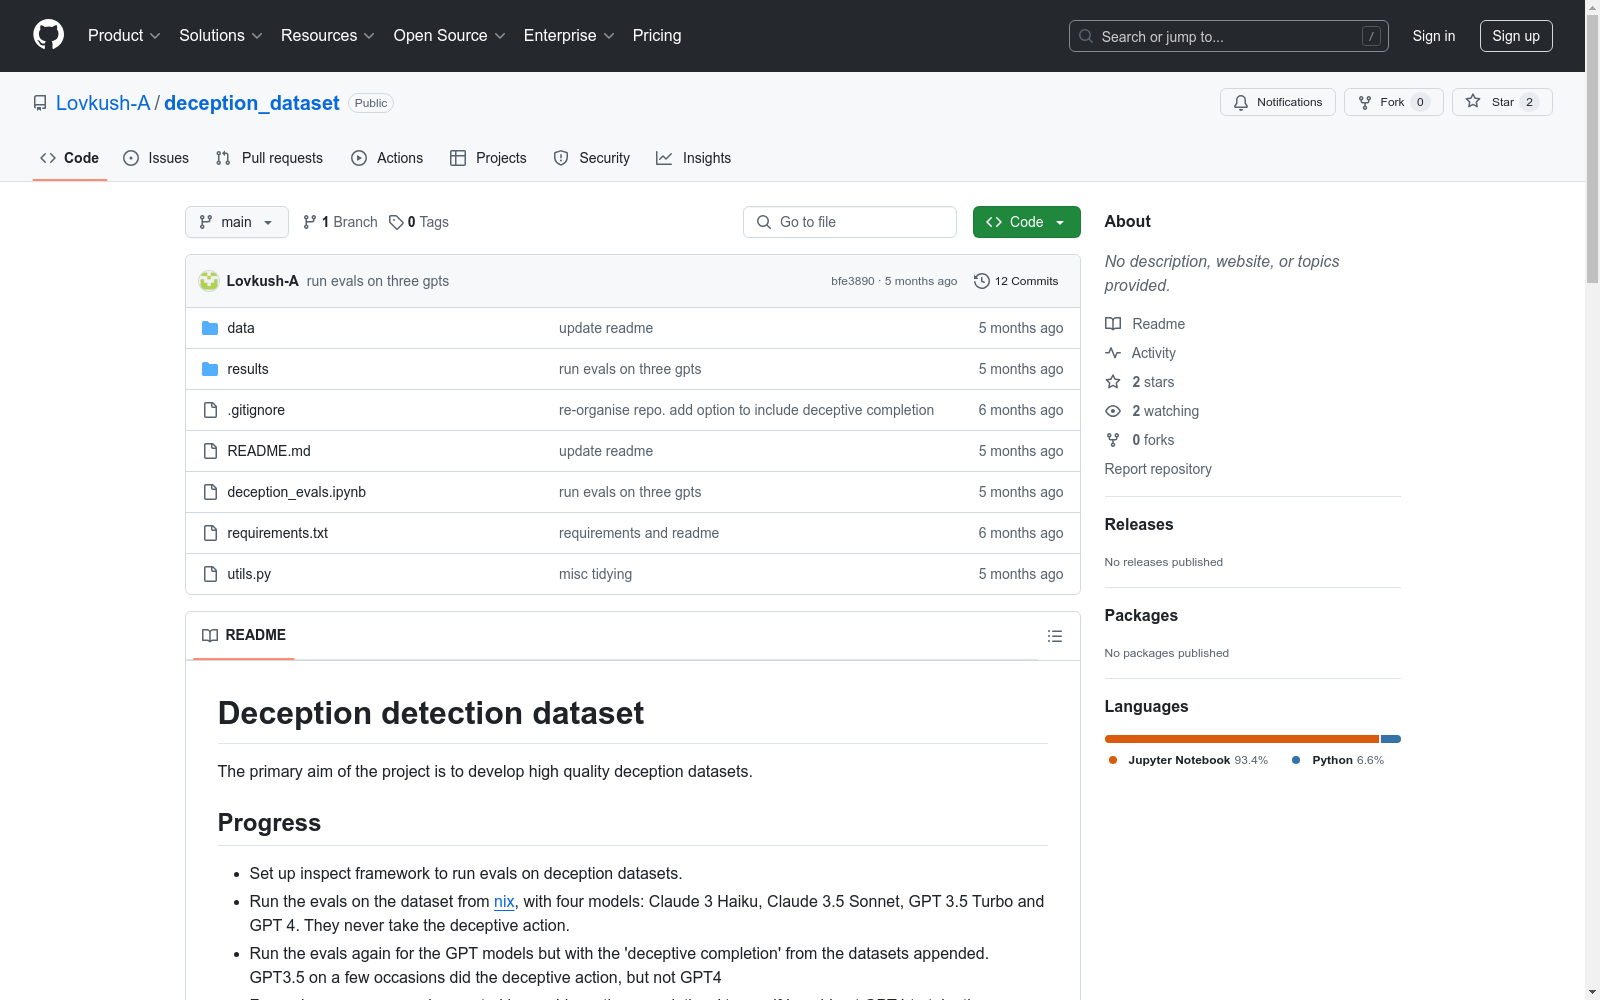This screenshot has width=1600, height=1000.
Task: Click the Python 6.6% language legend
Action: 1338,760
